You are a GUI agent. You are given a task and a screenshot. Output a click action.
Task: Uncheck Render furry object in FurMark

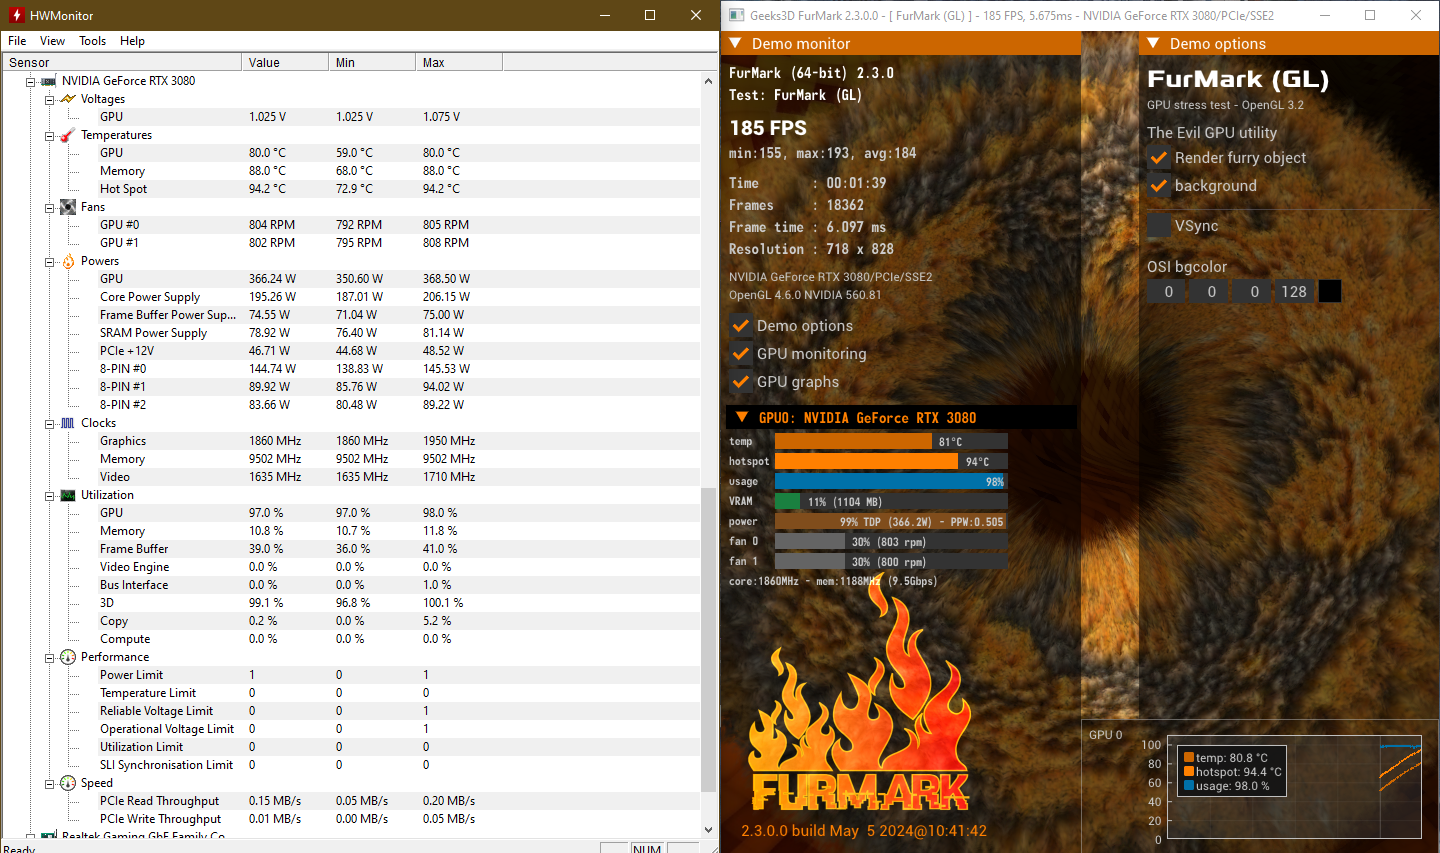pyautogui.click(x=1159, y=158)
